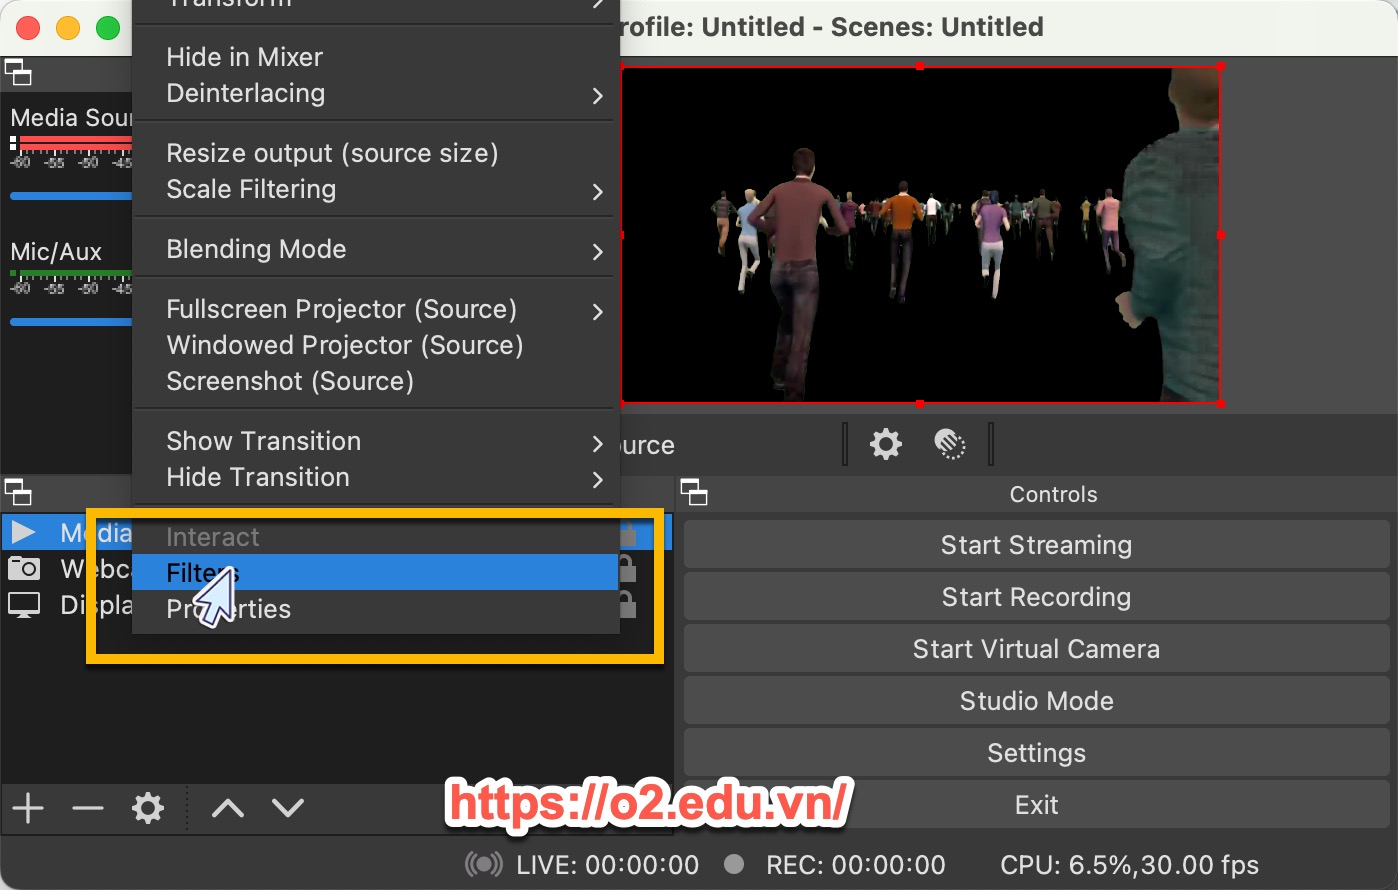Click the Start Streaming button
This screenshot has width=1398, height=890.
coord(1036,545)
